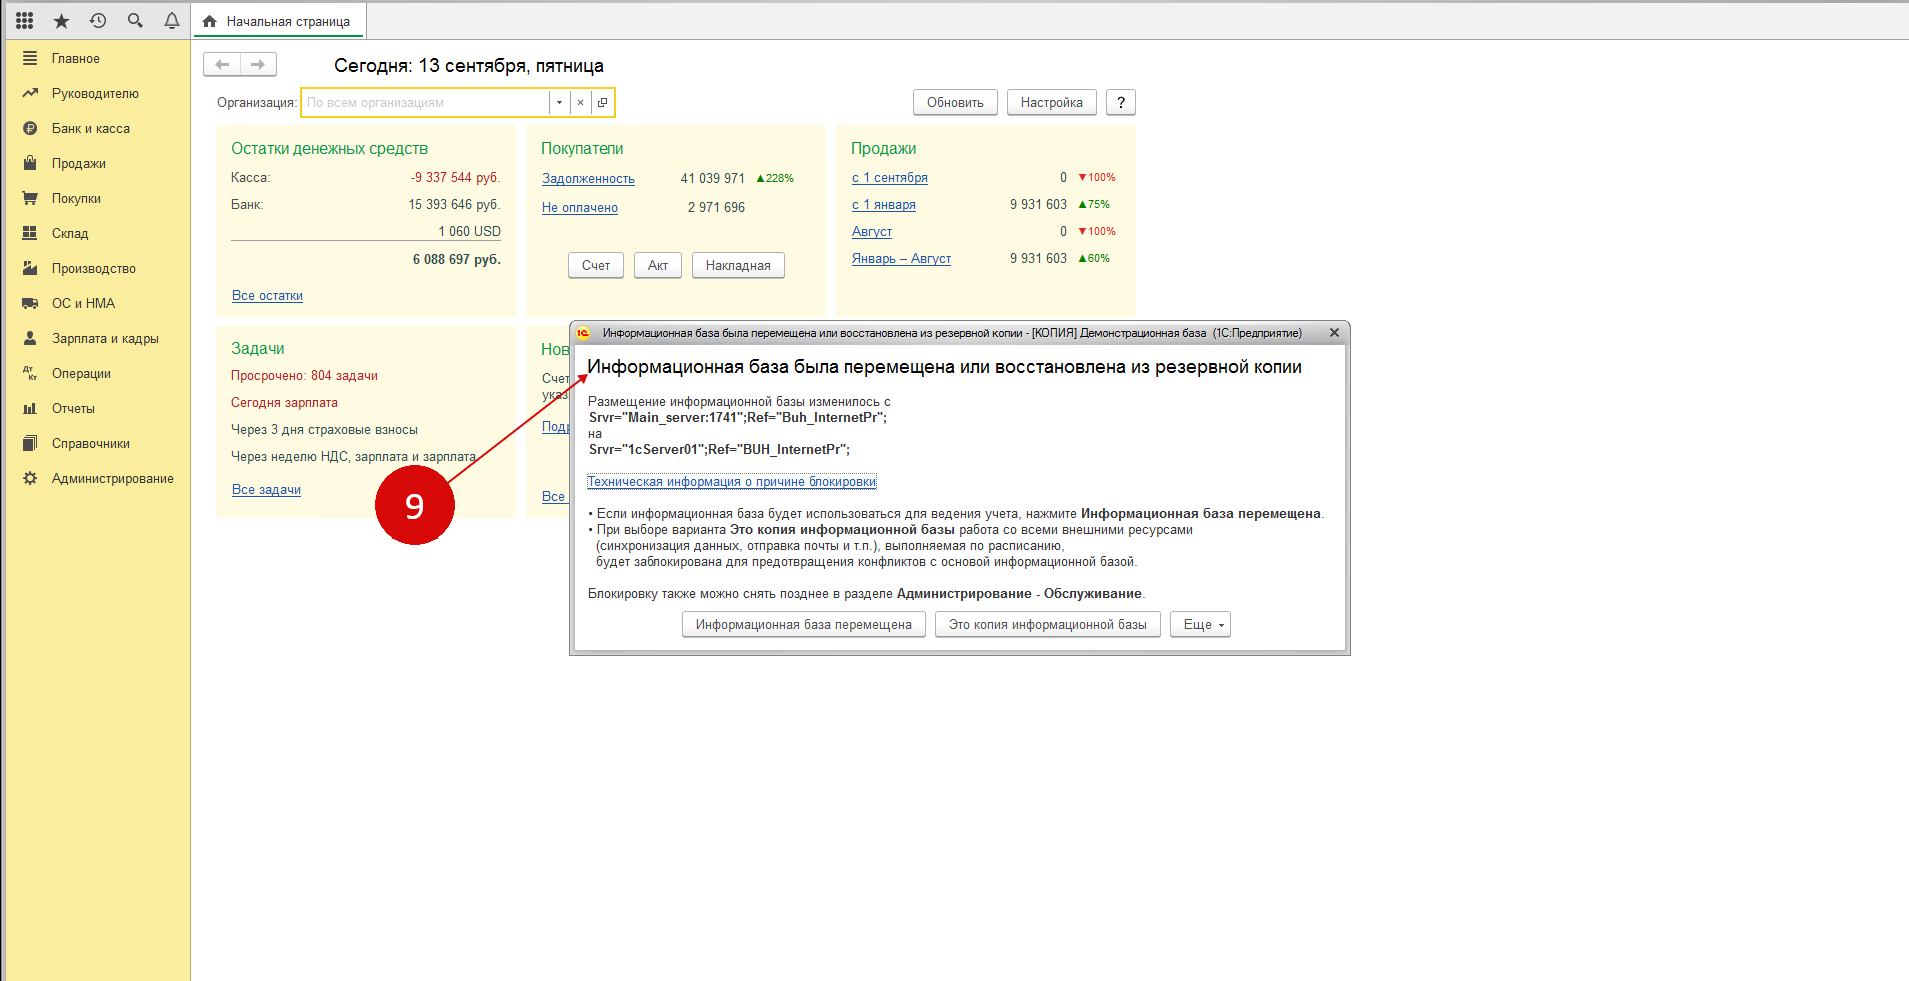The width and height of the screenshot is (1909, 981).
Task: Open History clock icon
Action: coord(98,21)
